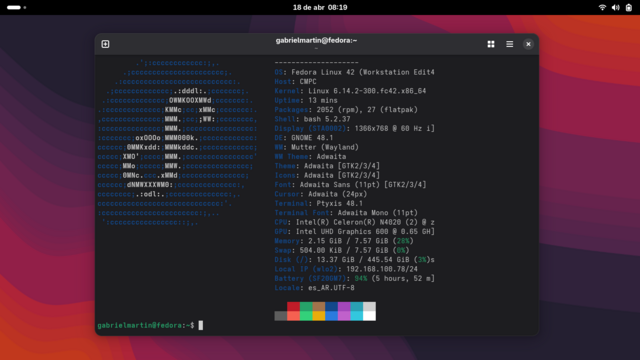The image size is (640, 360).
Task: Click the gabrielmartin@fedora shell prompt
Action: tap(146, 325)
